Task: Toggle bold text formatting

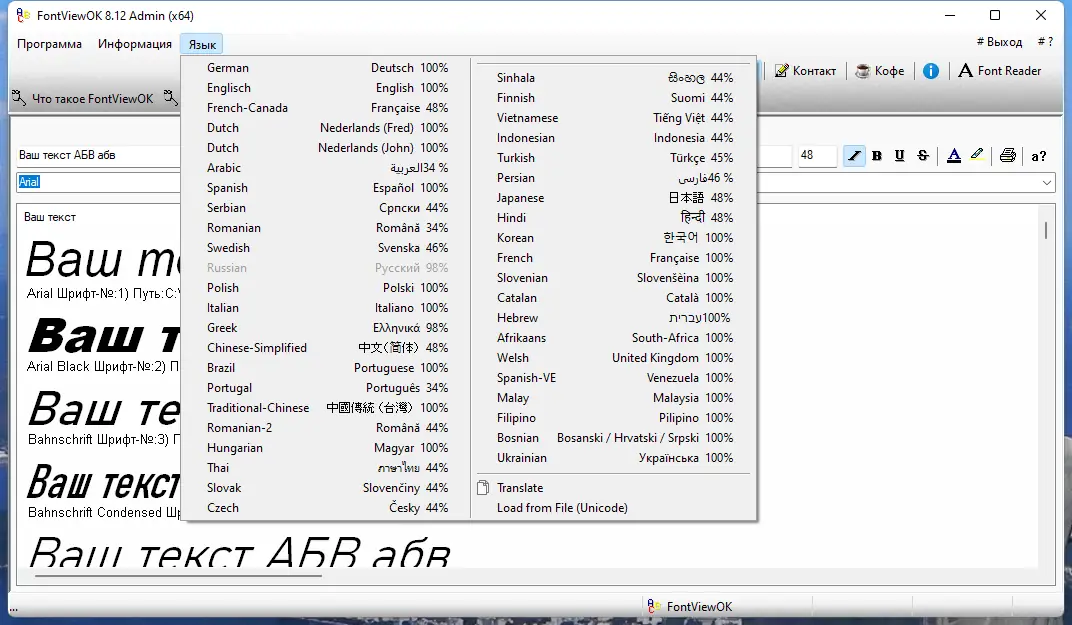Action: coord(876,156)
